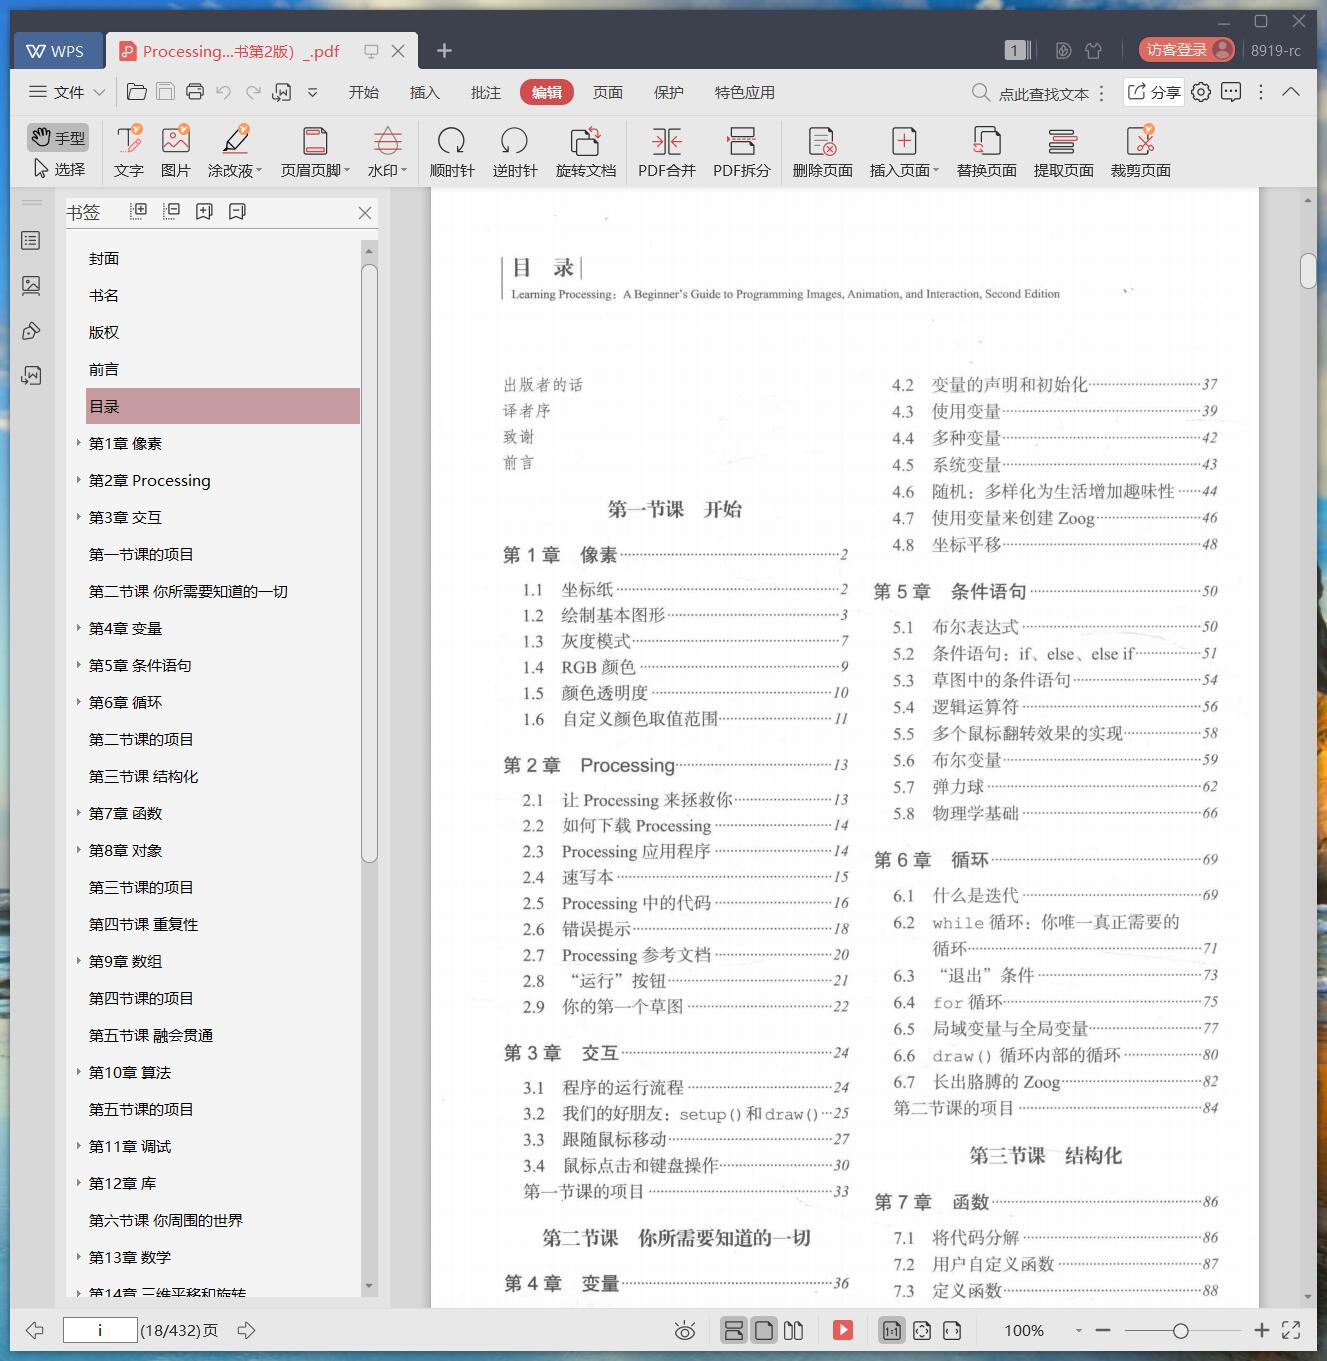
Task: Click the comment bubble icon near 分享
Action: pyautogui.click(x=1231, y=92)
